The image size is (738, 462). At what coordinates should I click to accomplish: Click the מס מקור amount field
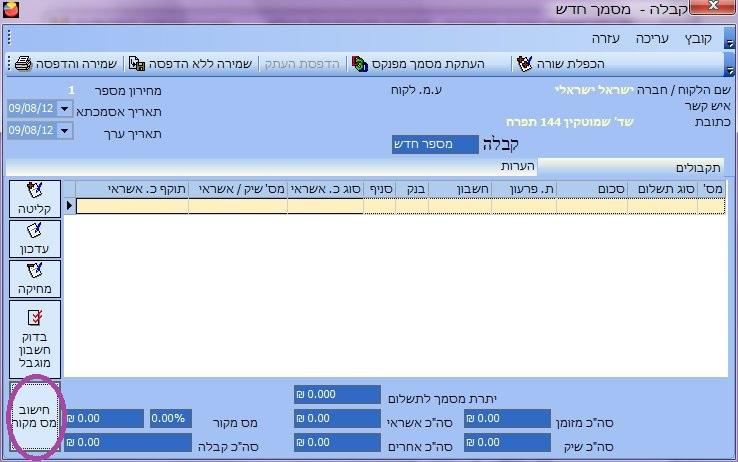click(104, 418)
